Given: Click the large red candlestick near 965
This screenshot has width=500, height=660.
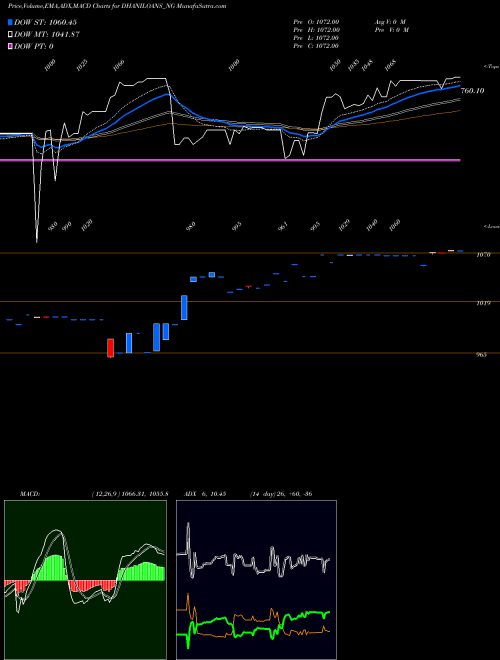Looking at the screenshot, I should (111, 348).
